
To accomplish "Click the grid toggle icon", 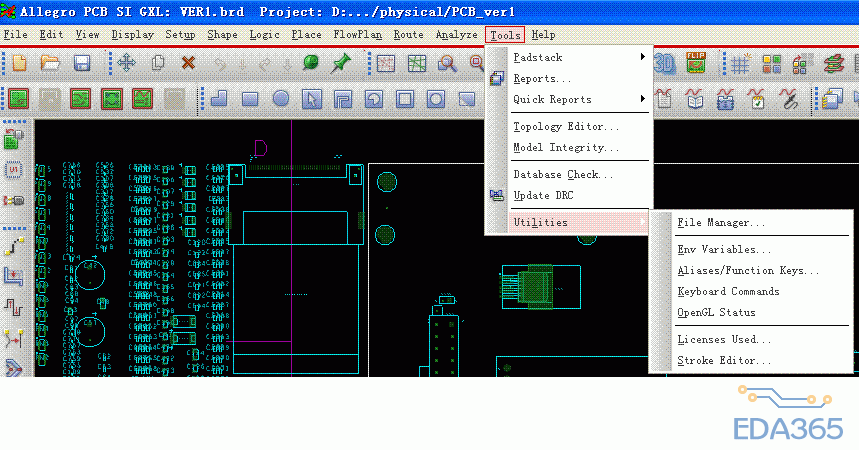I will [740, 64].
